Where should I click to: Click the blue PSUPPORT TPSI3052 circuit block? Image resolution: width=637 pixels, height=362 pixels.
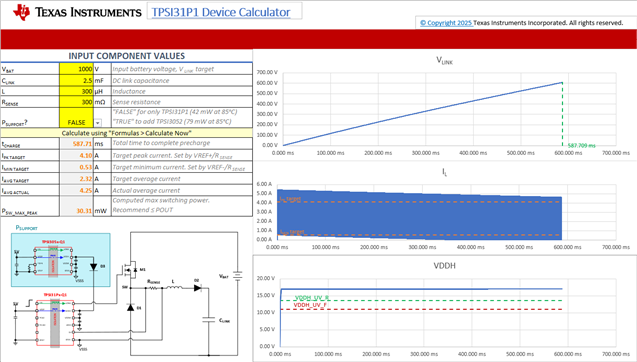(x=61, y=260)
